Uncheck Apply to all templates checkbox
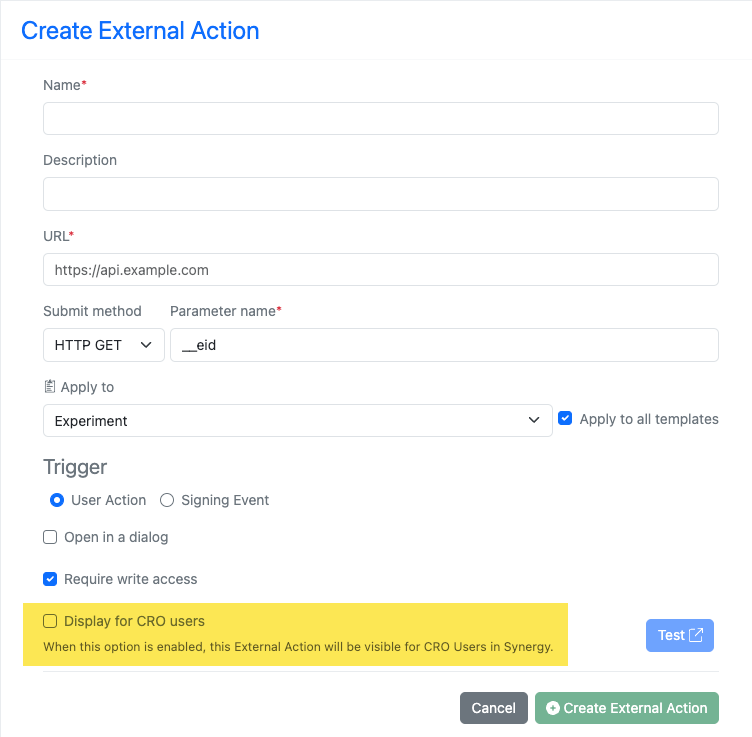Image resolution: width=752 pixels, height=737 pixels. click(x=565, y=418)
